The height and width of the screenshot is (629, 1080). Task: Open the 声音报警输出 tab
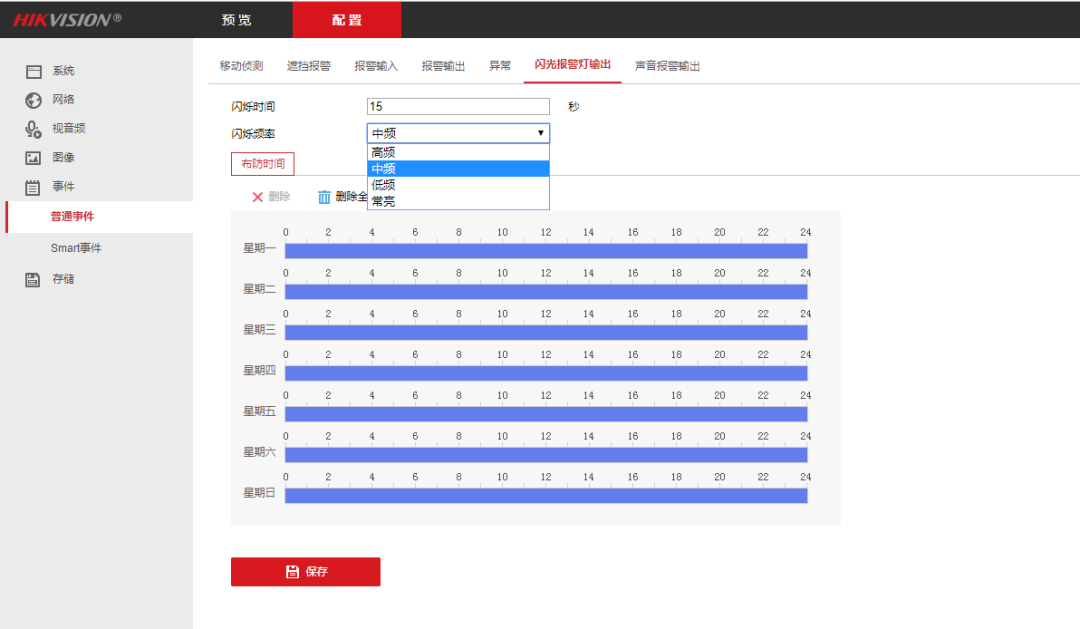pos(668,64)
